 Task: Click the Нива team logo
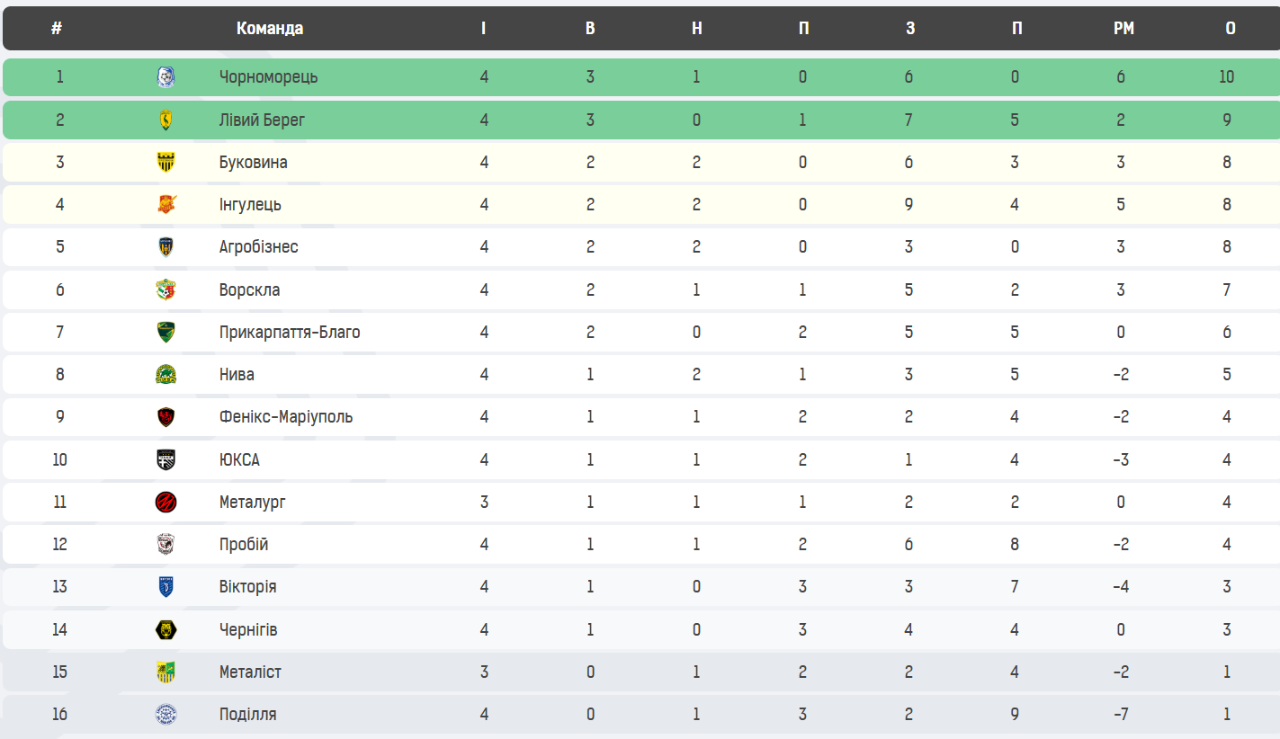click(x=166, y=375)
